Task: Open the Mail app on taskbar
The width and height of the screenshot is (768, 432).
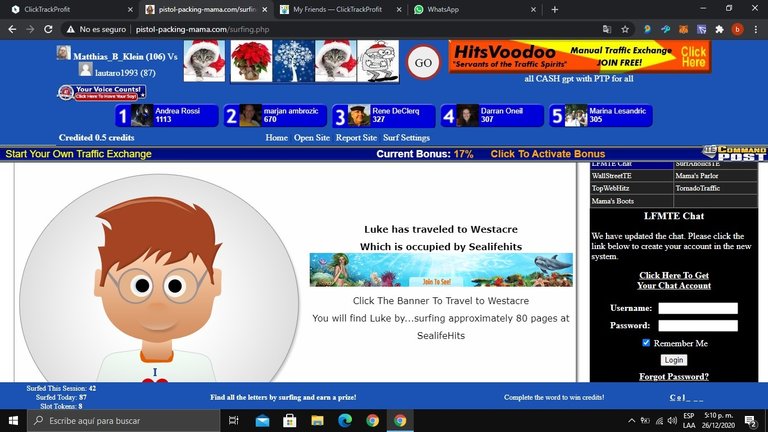Action: click(x=262, y=421)
